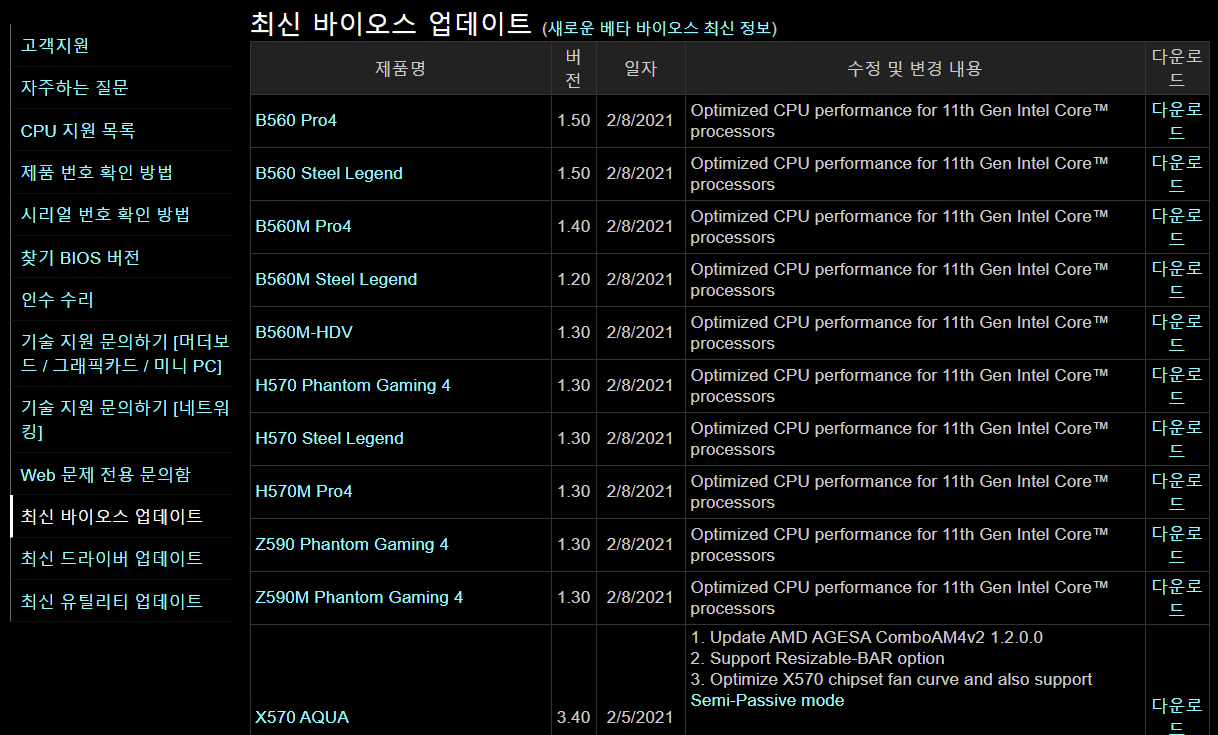This screenshot has width=1218, height=735.
Task: Download BIOS for X570 AQUA
Action: [x=1176, y=714]
